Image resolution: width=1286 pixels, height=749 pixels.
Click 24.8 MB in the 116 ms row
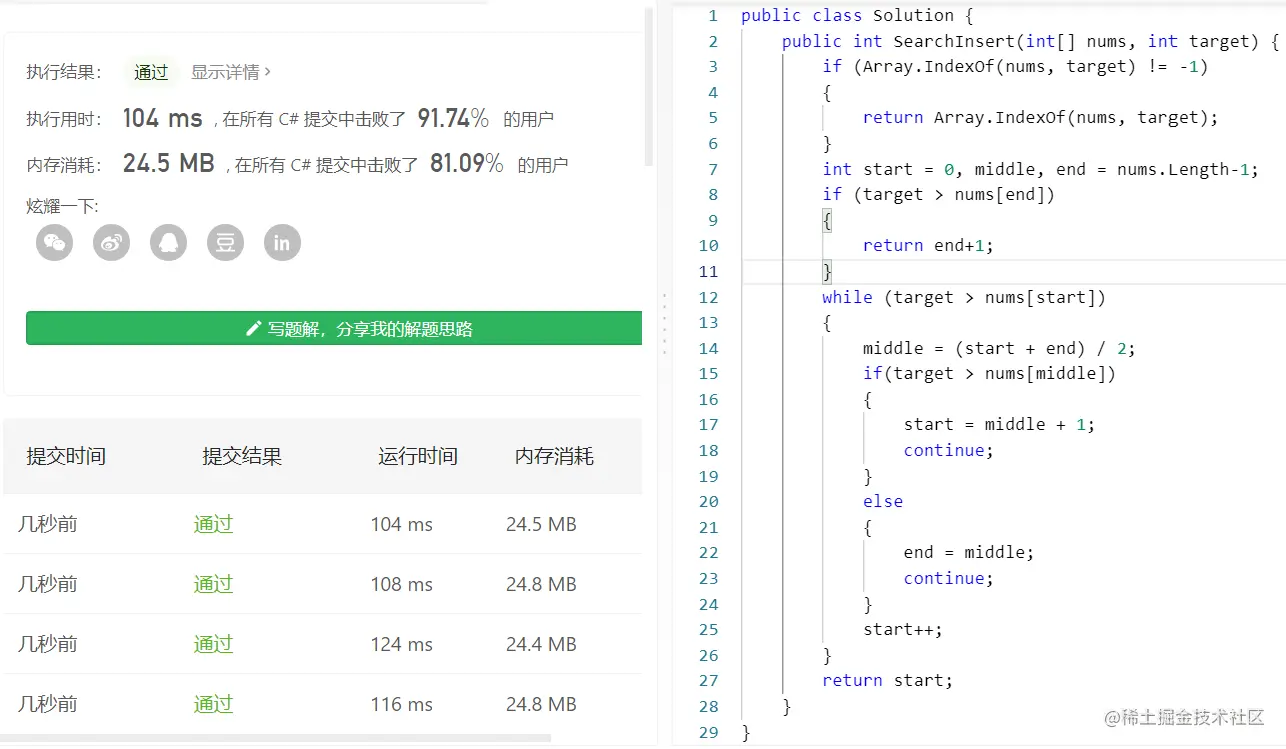[x=541, y=704]
